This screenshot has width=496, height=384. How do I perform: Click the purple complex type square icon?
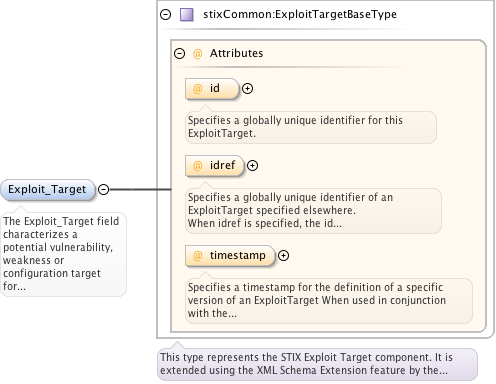pyautogui.click(x=187, y=15)
